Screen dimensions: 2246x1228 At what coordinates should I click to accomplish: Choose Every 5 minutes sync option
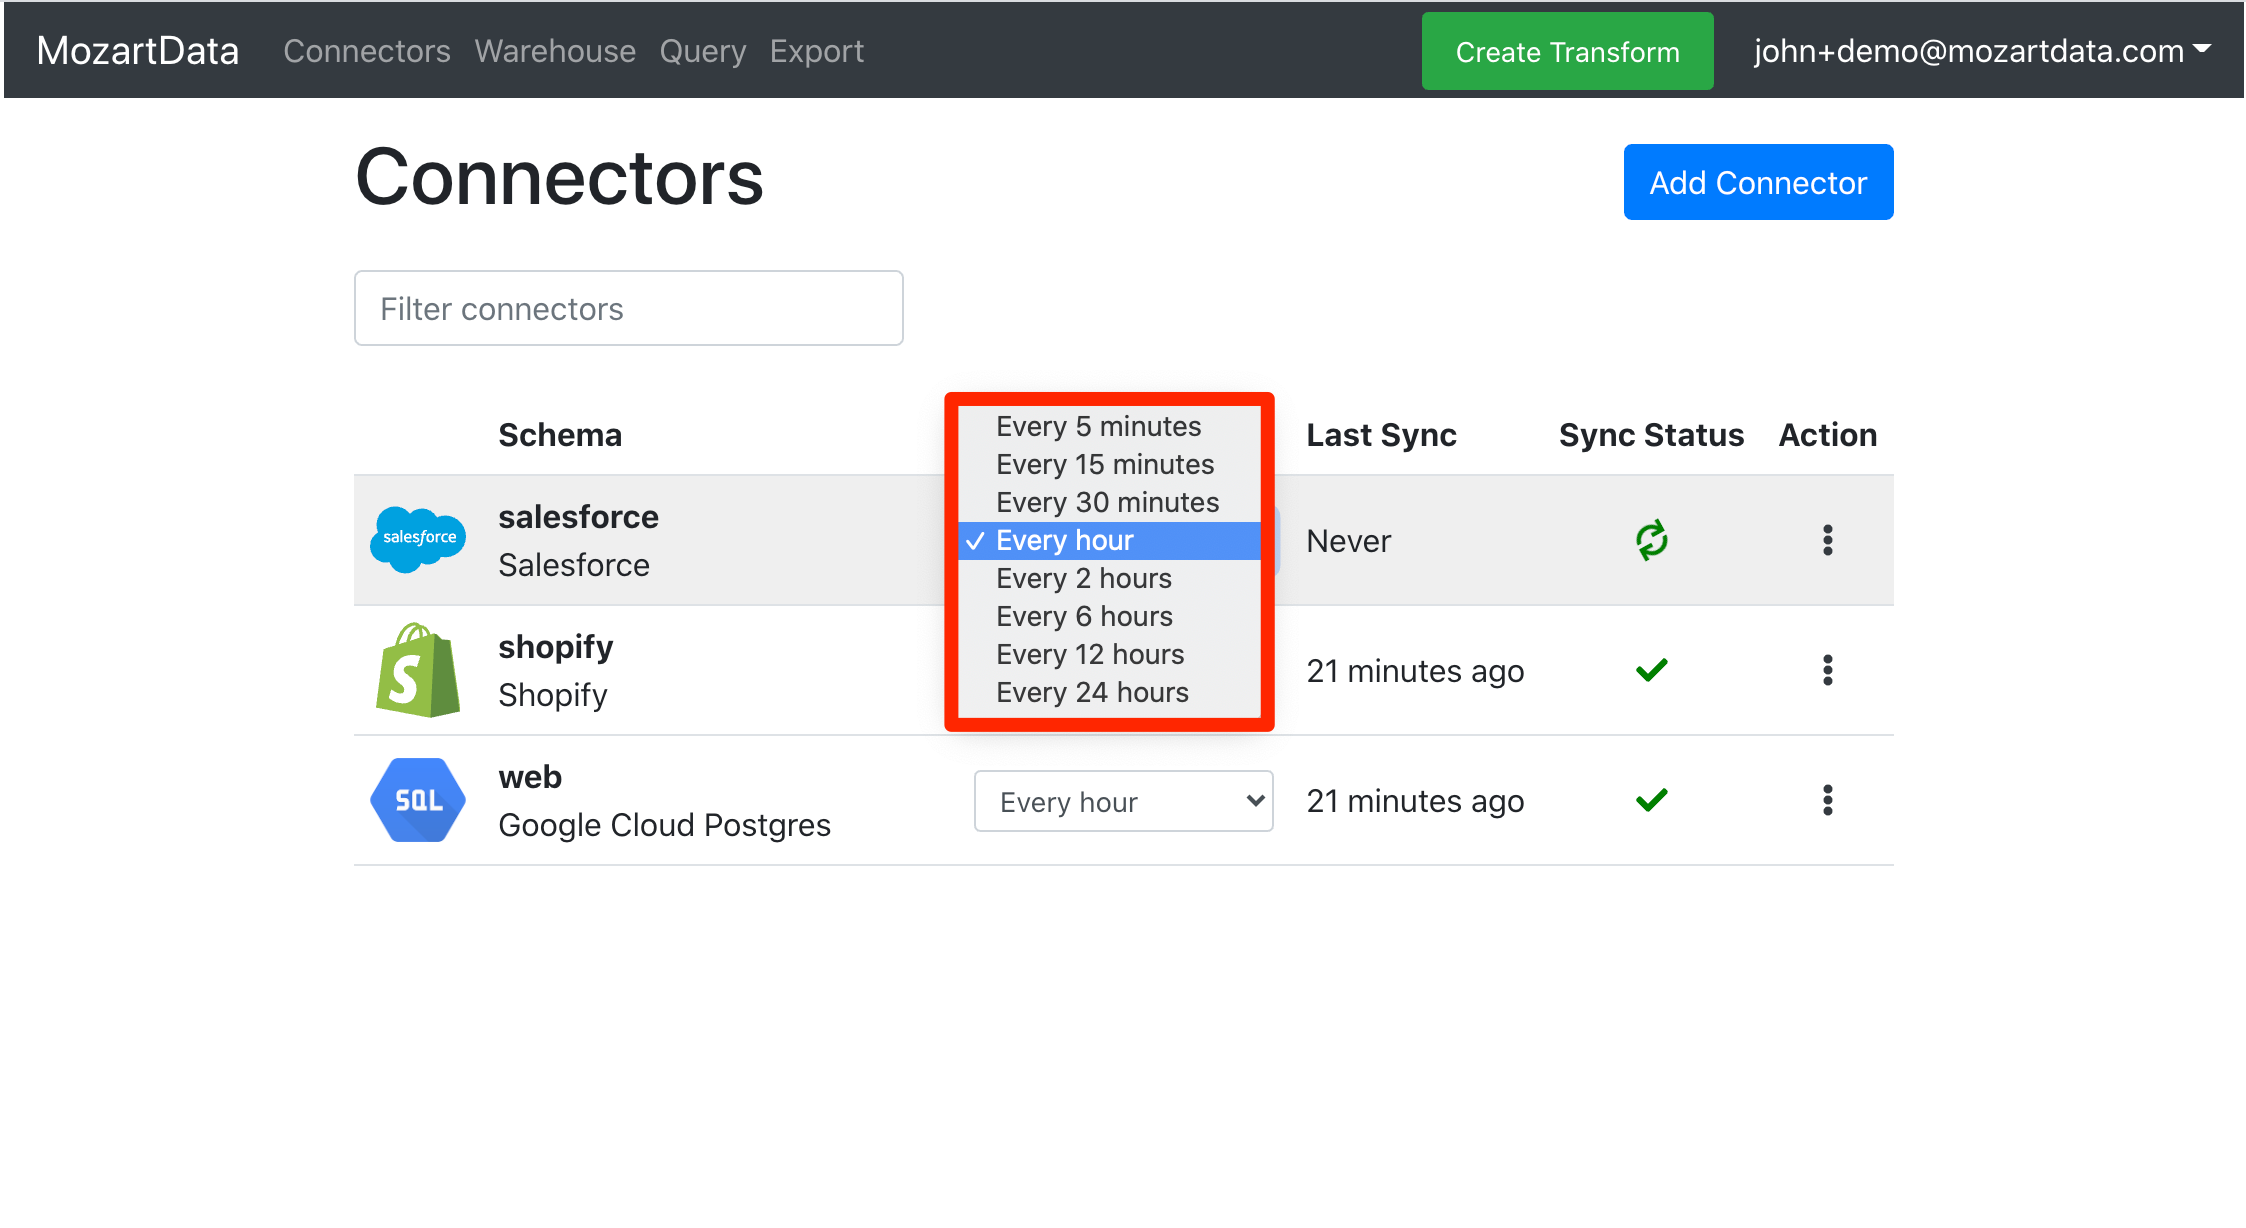[1109, 426]
